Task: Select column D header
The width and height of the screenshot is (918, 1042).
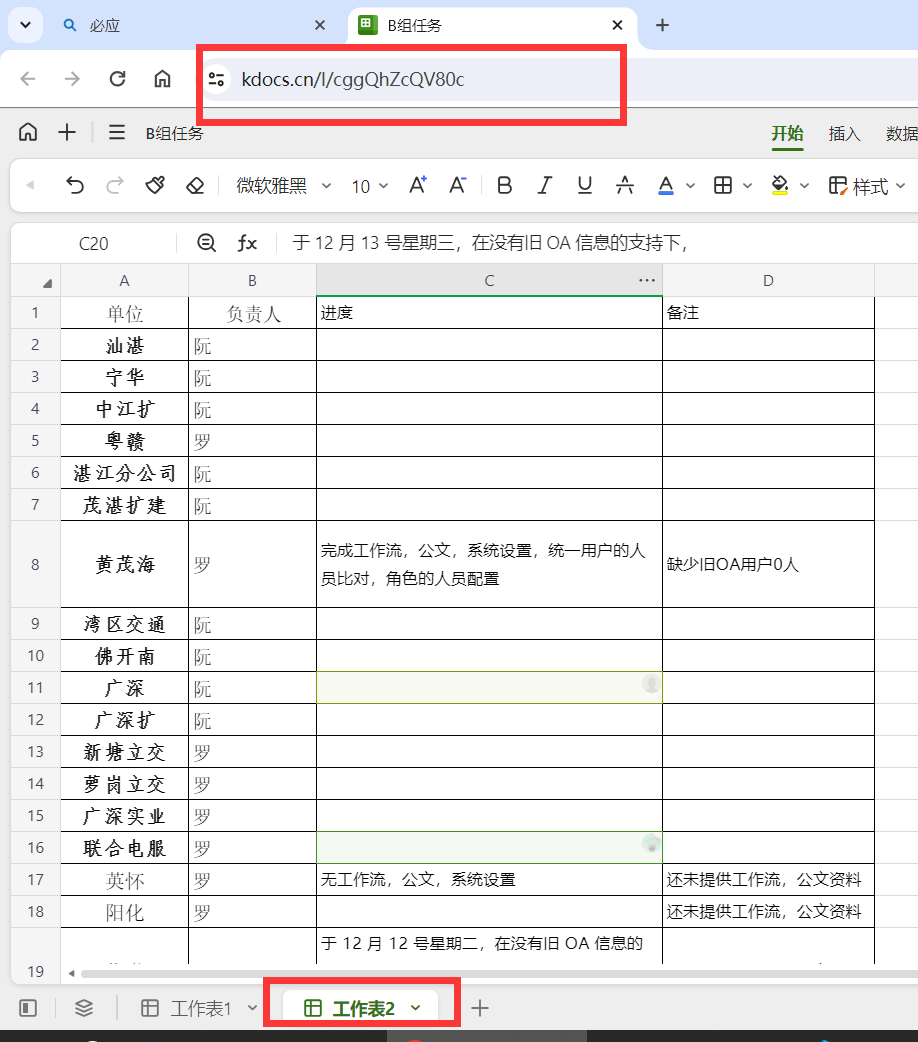Action: [768, 280]
